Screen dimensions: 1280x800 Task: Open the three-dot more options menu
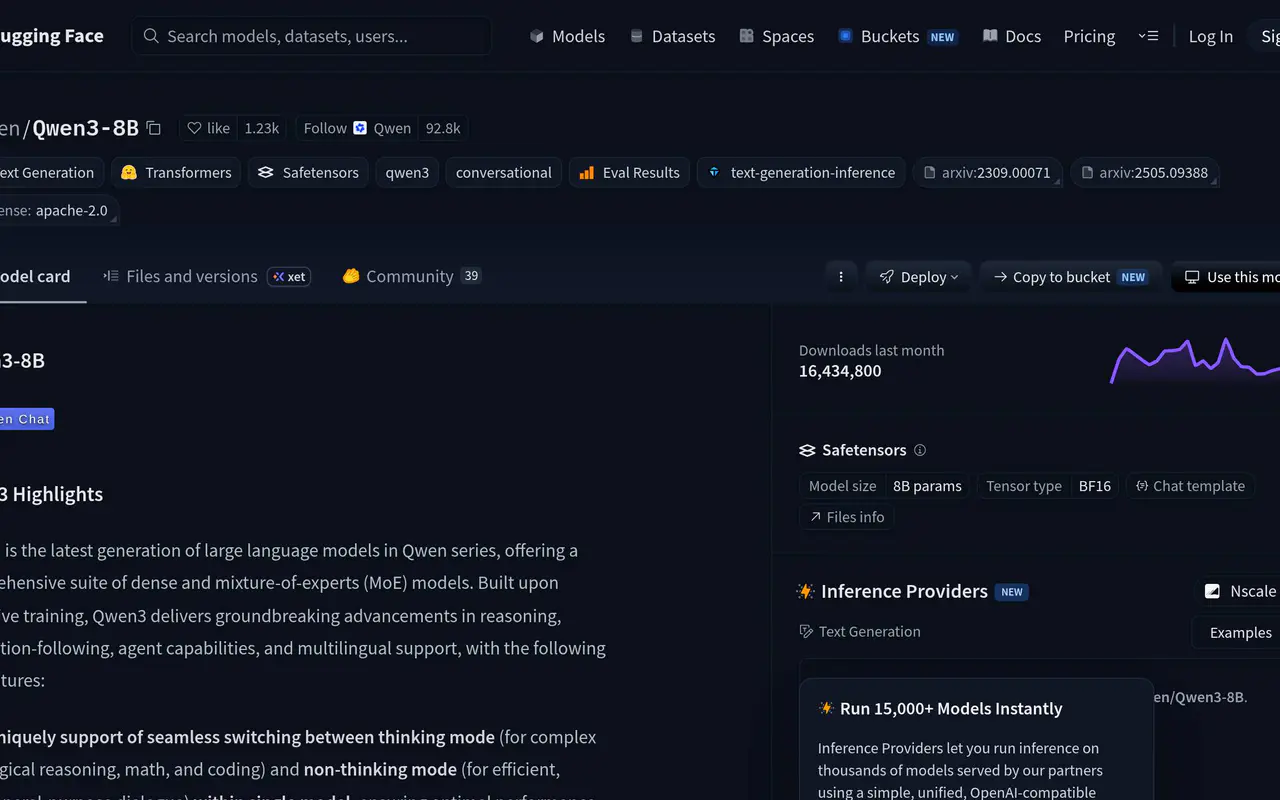840,277
